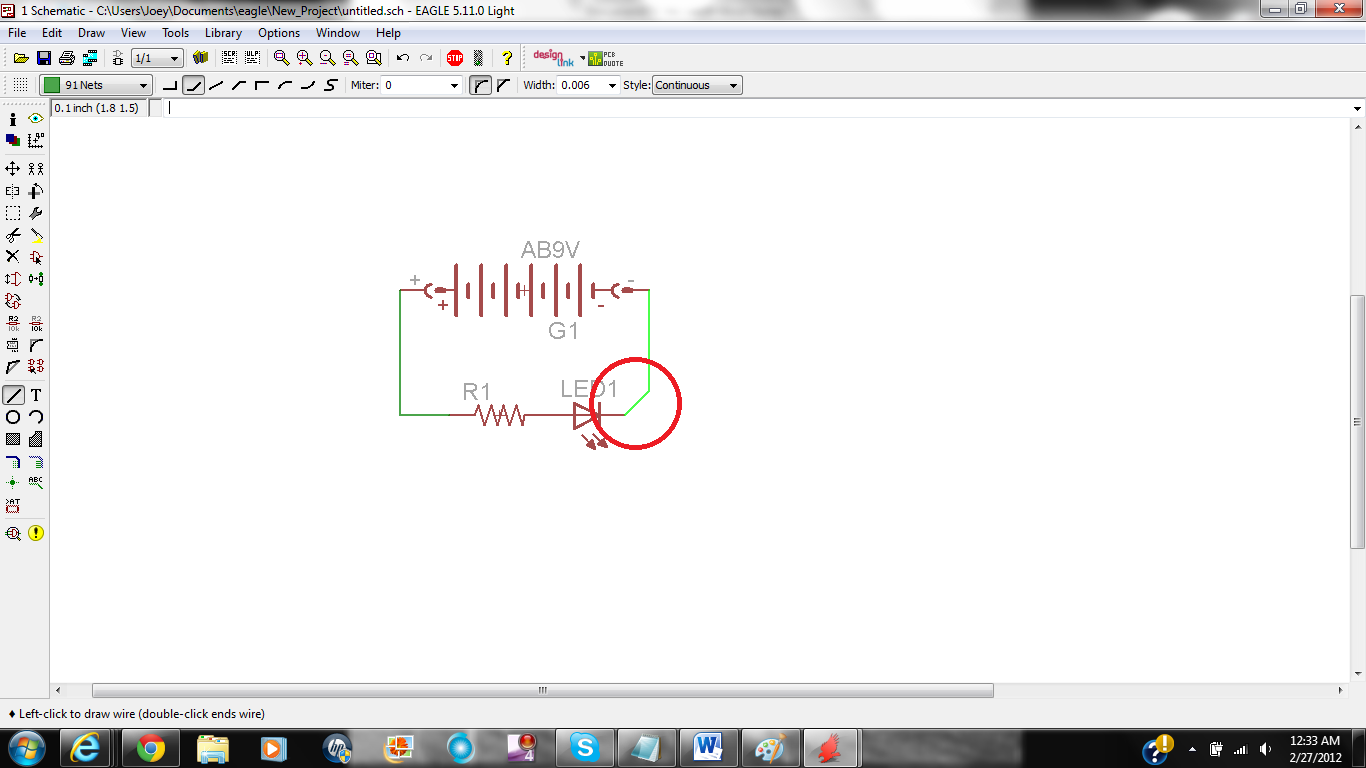This screenshot has width=1366, height=768.
Task: Select the Cut scissors tool
Action: tap(13, 235)
